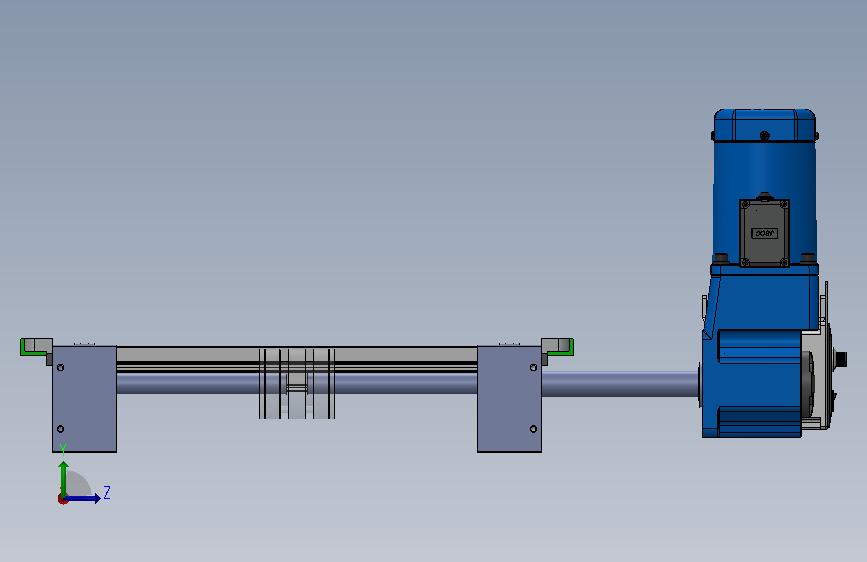Click the mirrored JSCC label plate

[x=764, y=233]
